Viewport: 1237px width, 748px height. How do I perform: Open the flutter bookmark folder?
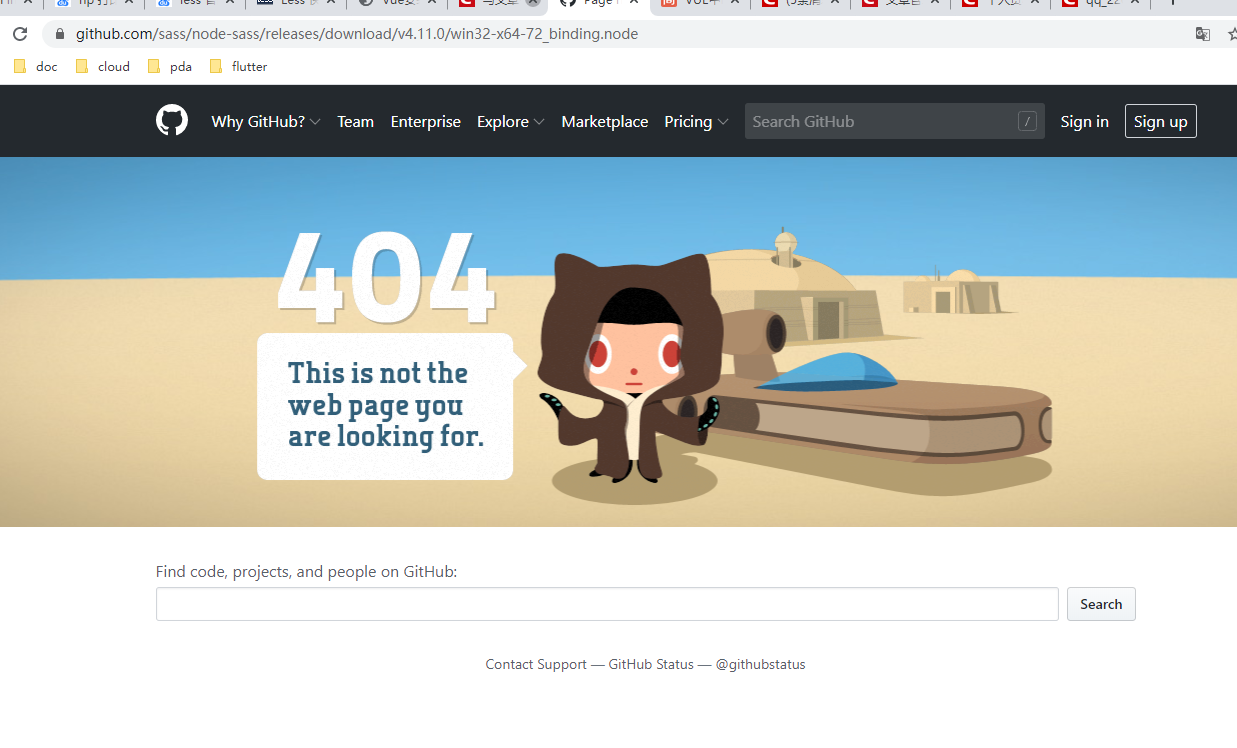click(239, 67)
